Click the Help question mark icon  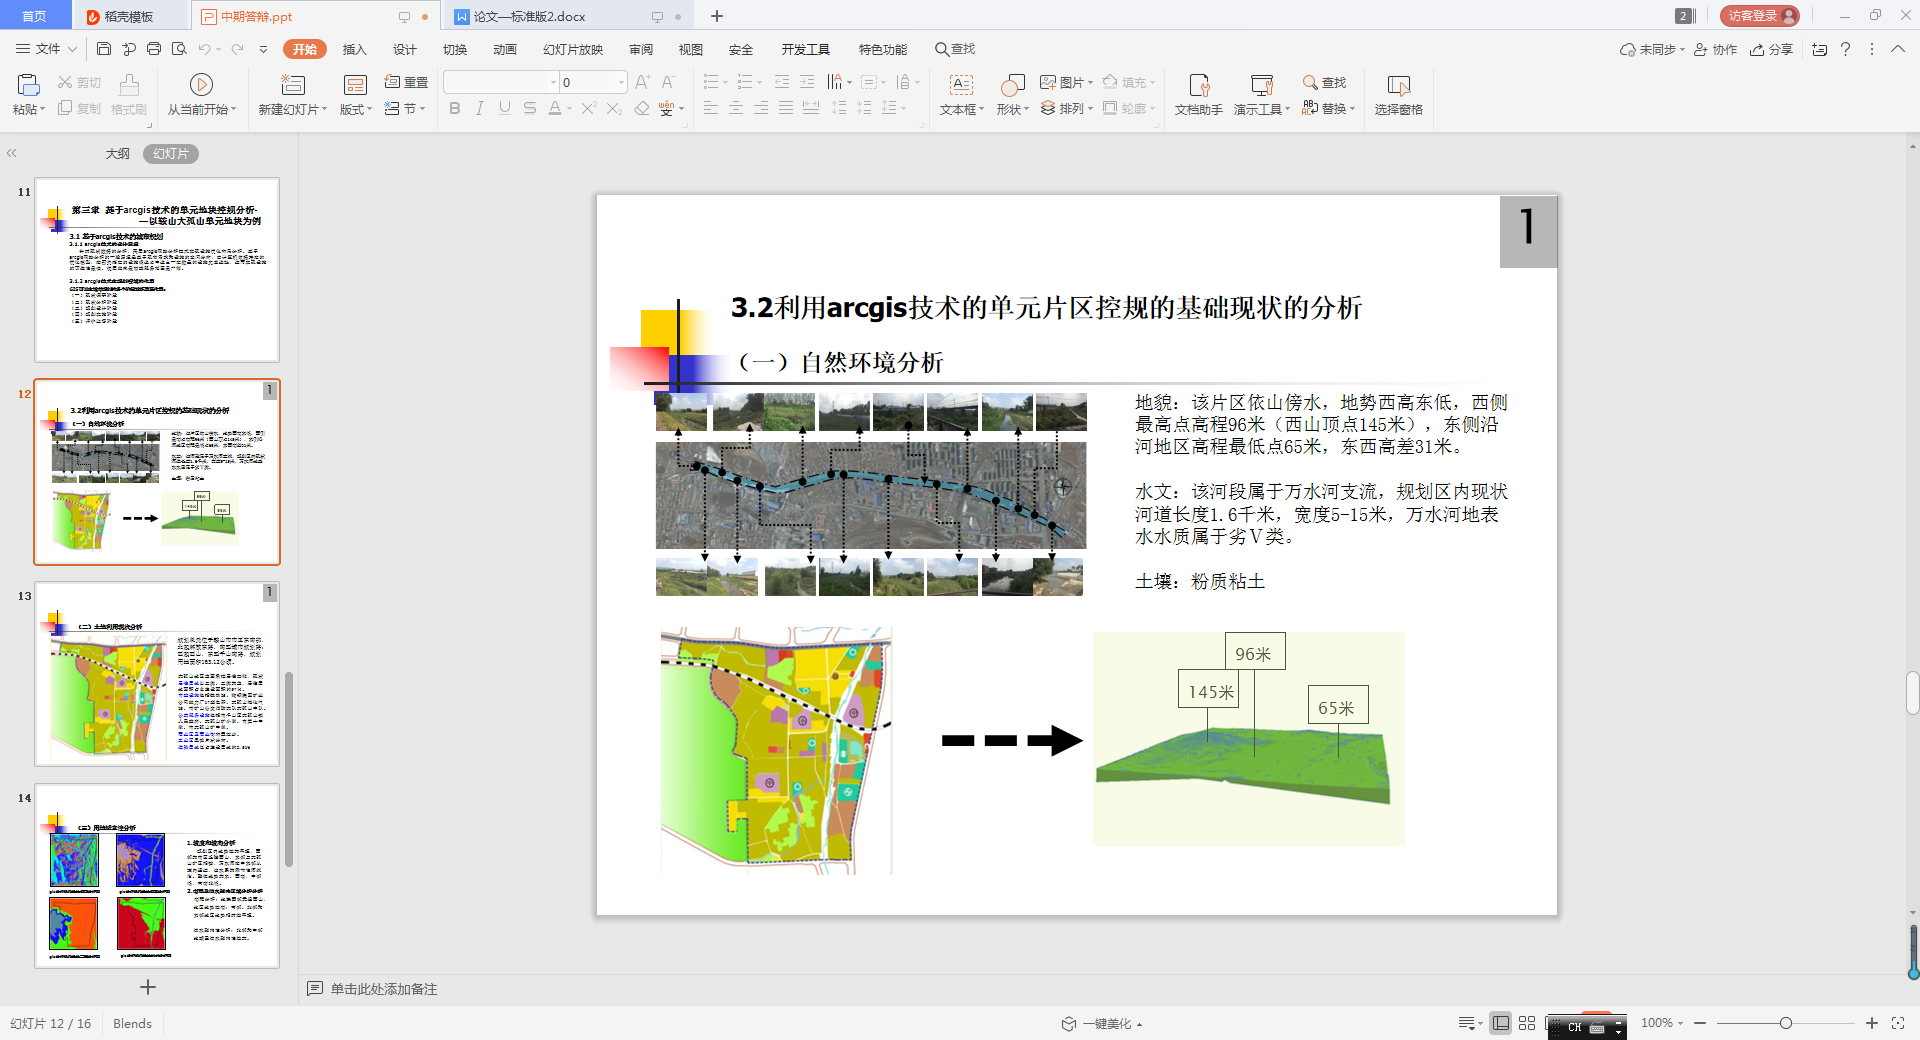click(x=1845, y=49)
